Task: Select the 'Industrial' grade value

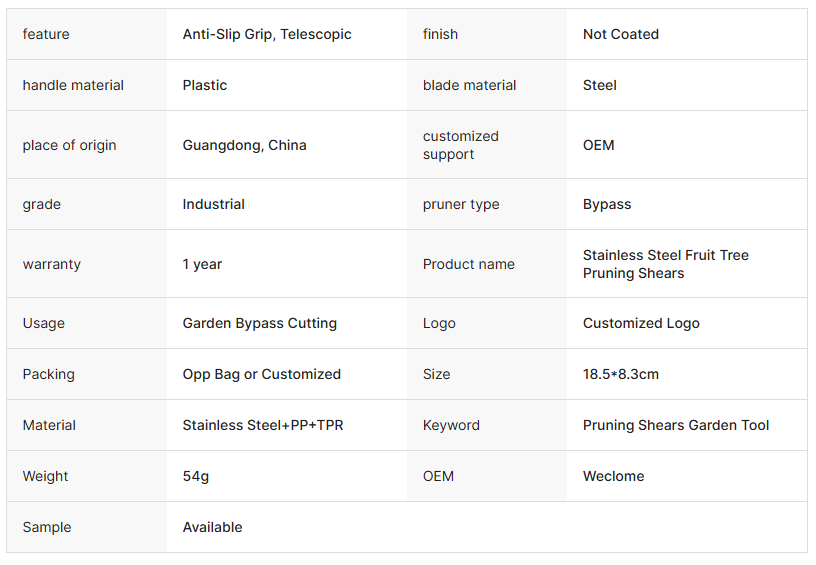Action: click(214, 204)
